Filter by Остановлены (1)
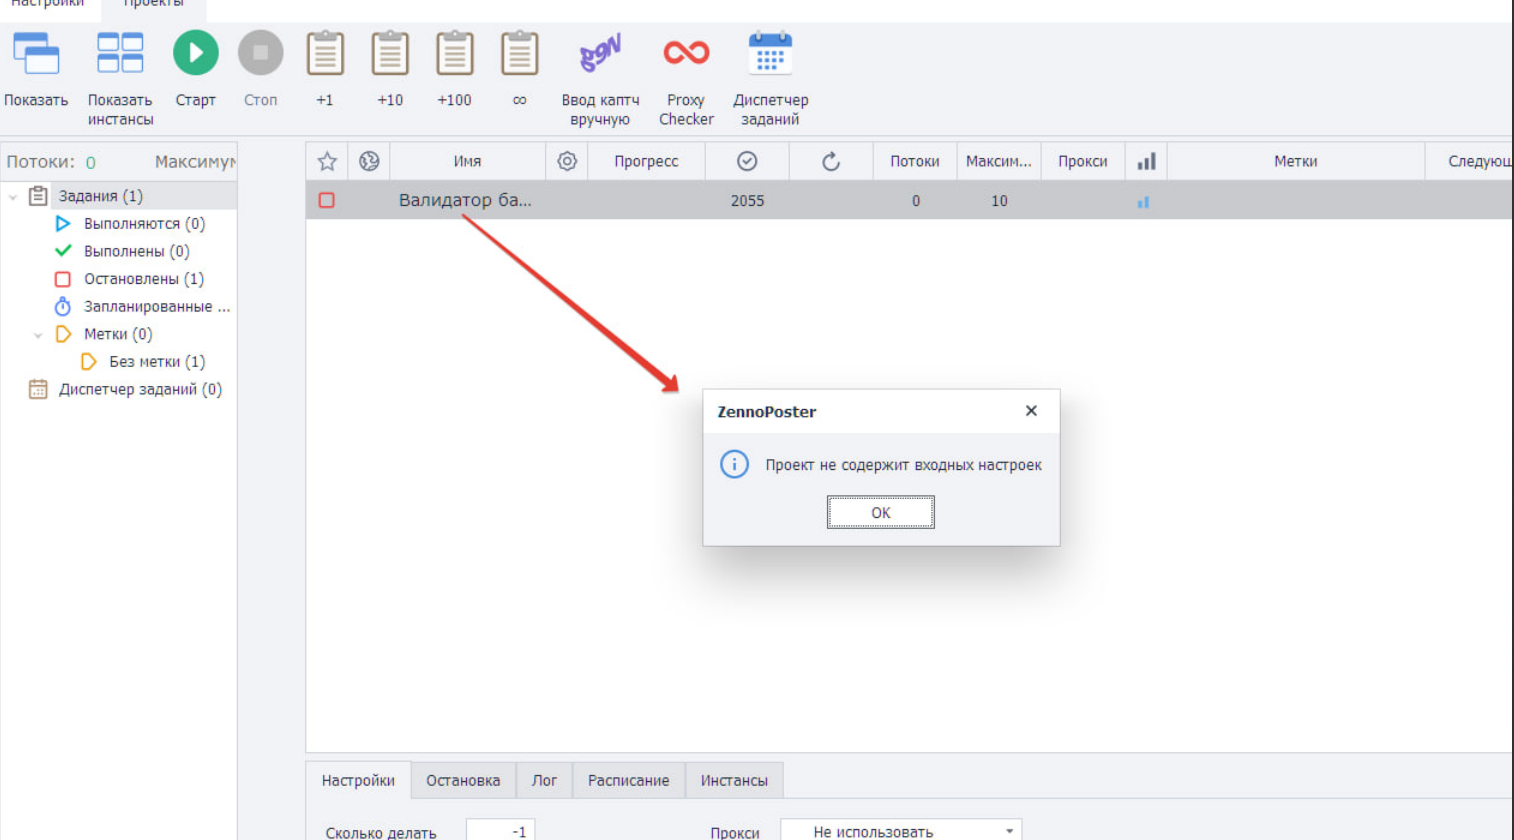Screen dimensions: 1514x840 pos(143,279)
